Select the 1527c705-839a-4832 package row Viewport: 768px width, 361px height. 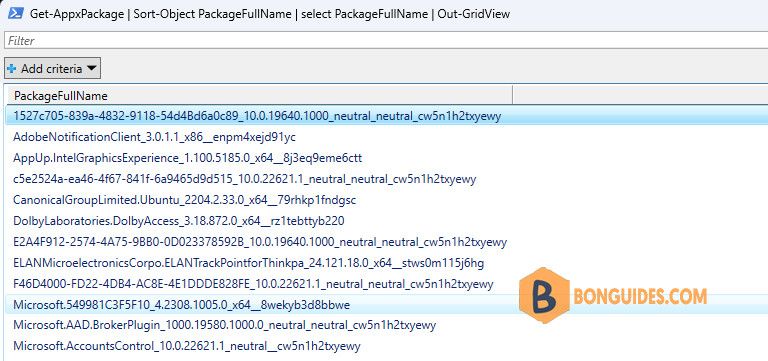coord(386,116)
